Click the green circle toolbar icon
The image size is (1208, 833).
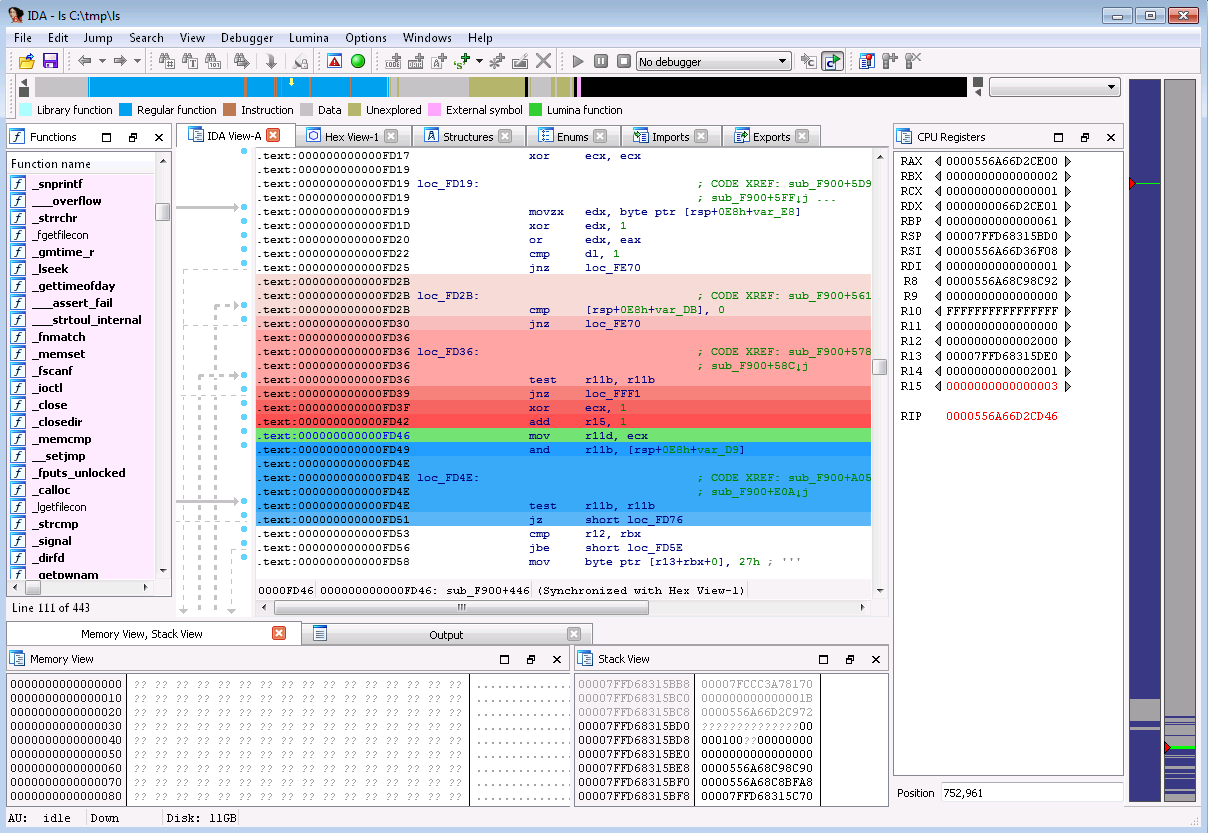click(358, 61)
